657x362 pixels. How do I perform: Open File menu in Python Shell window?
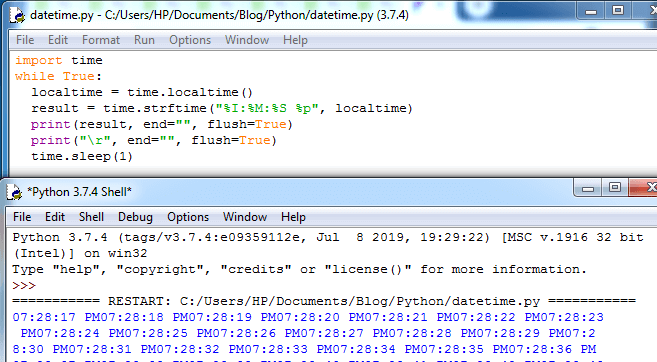22,217
